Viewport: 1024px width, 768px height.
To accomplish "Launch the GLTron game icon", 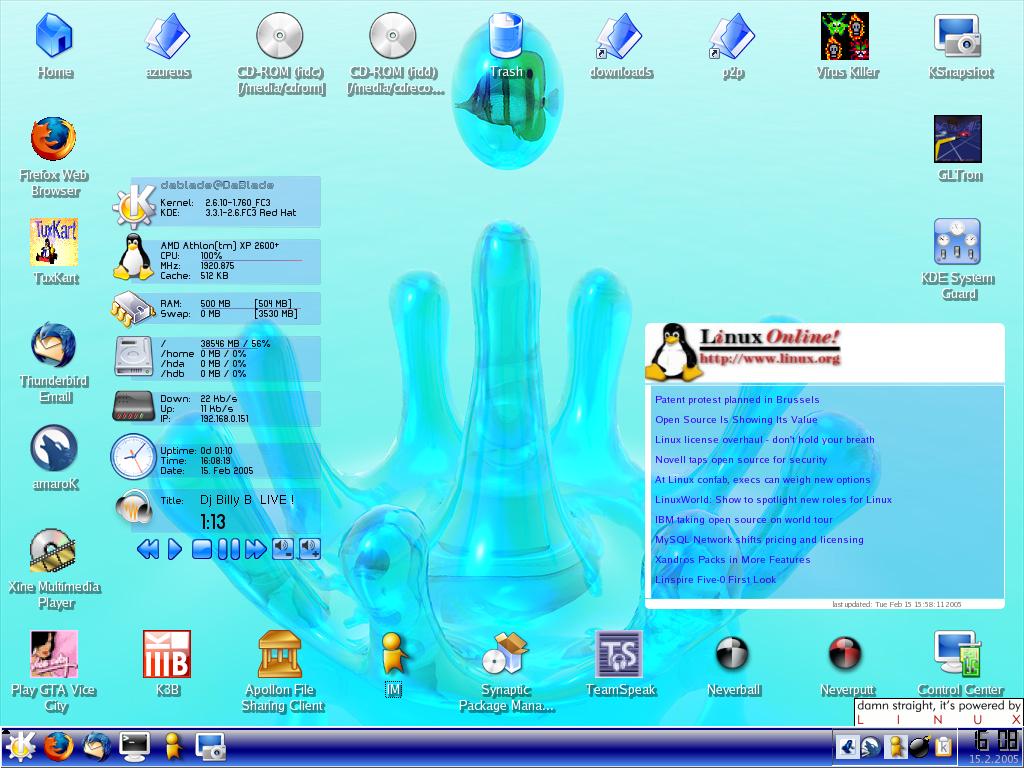I will click(958, 139).
